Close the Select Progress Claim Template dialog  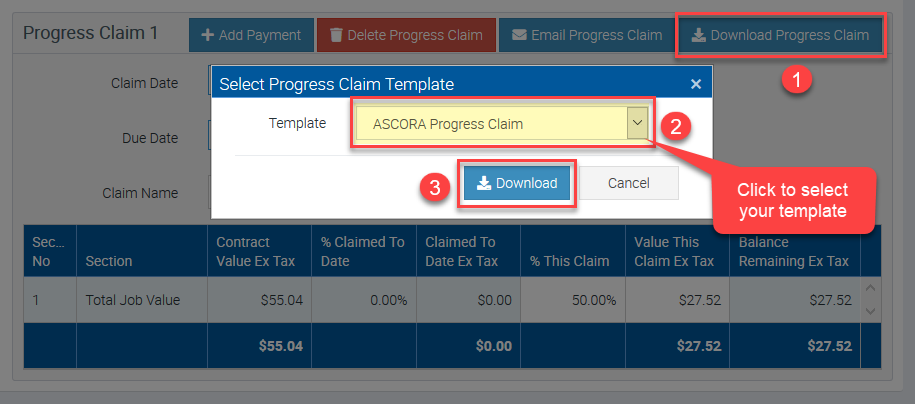pyautogui.click(x=696, y=84)
